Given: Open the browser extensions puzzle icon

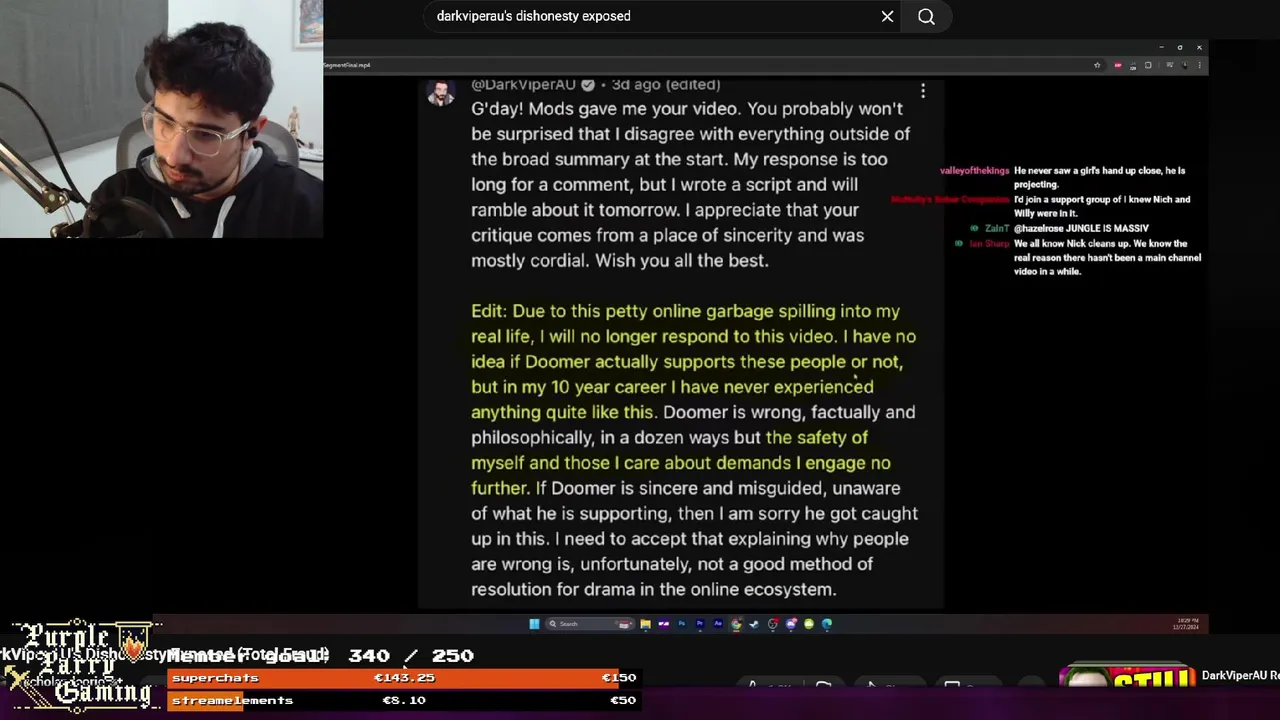Looking at the screenshot, I should click(x=1148, y=65).
